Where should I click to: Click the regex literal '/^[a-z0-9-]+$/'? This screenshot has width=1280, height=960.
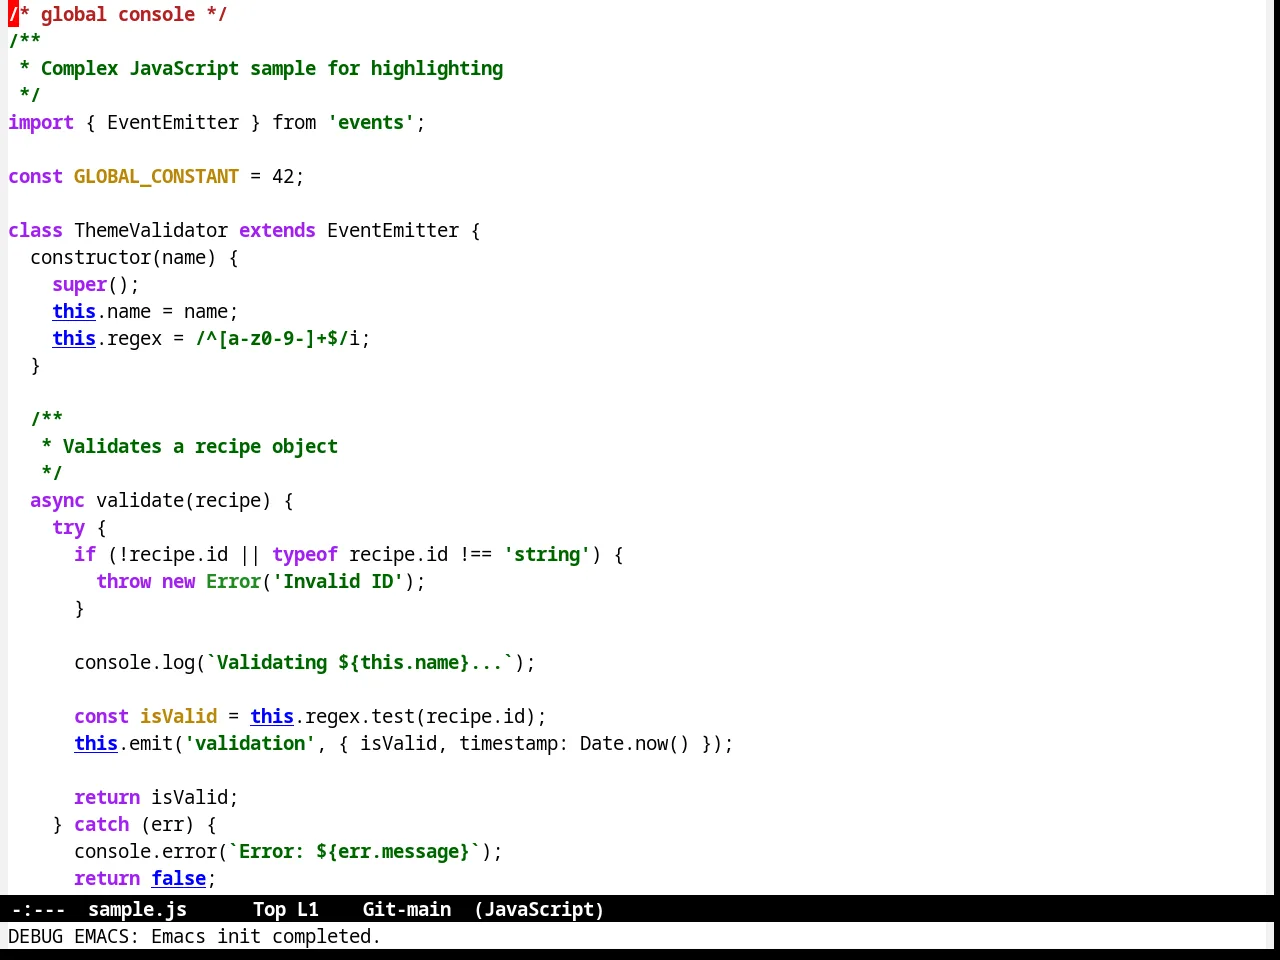pos(272,338)
